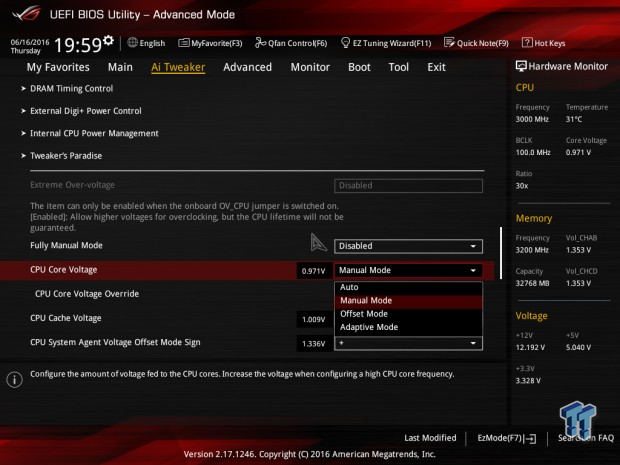This screenshot has height=465, width=620.
Task: Click the Hardware Monitor panel icon
Action: click(521, 66)
